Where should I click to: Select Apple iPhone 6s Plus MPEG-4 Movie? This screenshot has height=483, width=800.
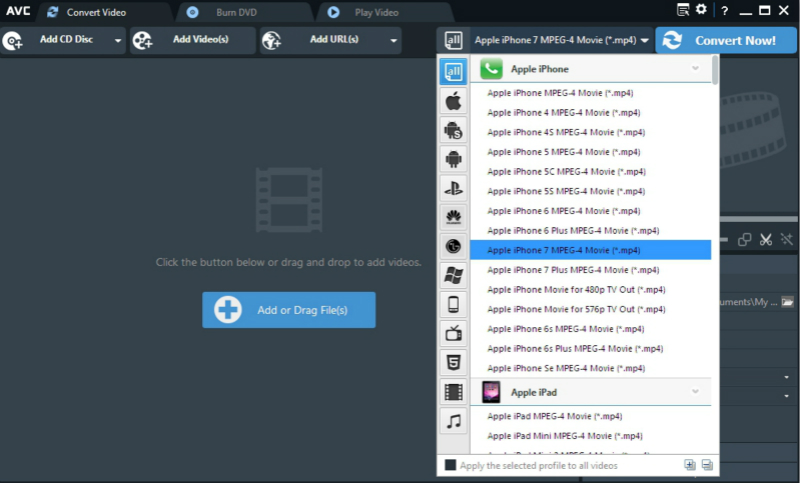[590, 348]
